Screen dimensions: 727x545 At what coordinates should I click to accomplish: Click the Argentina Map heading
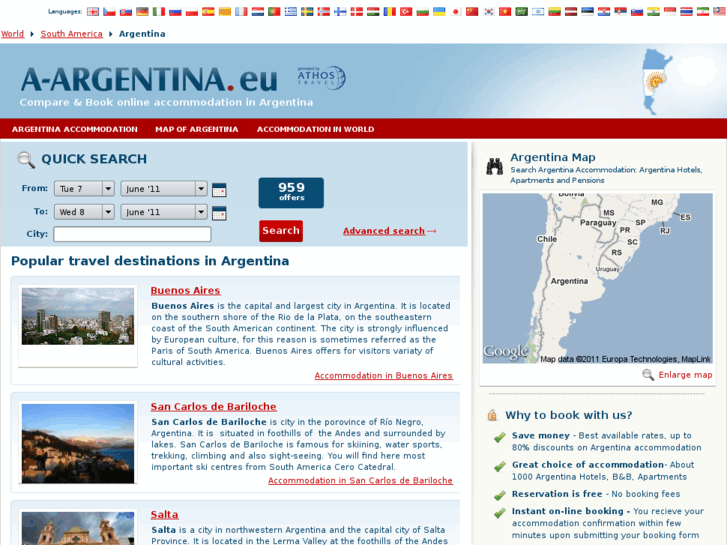click(553, 157)
